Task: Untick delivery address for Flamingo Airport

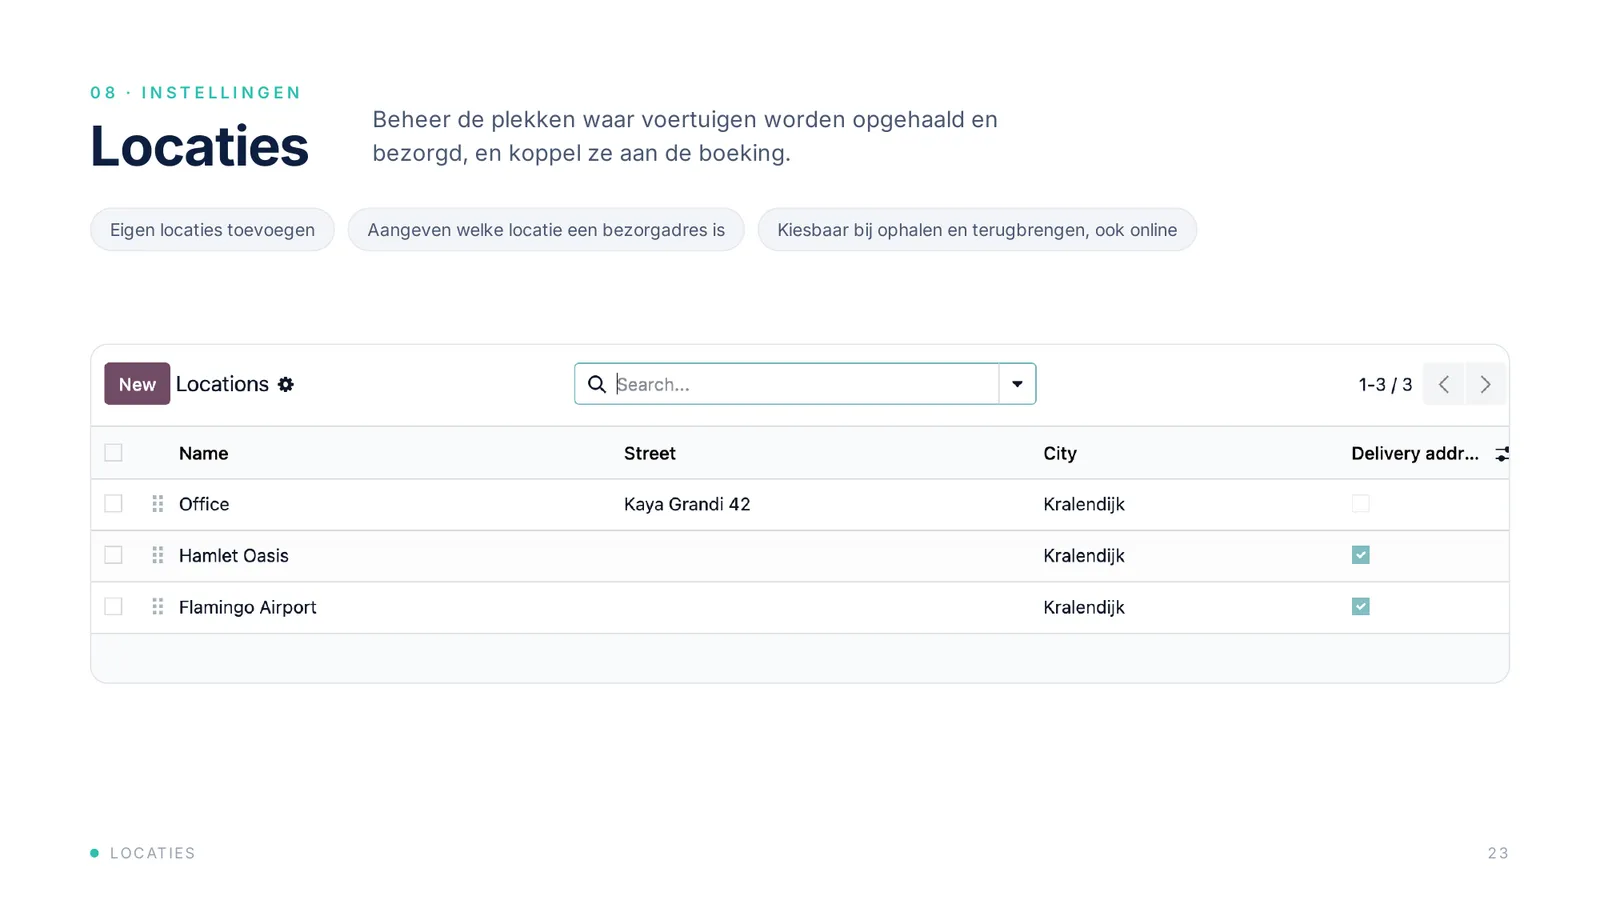Action: click(1360, 607)
